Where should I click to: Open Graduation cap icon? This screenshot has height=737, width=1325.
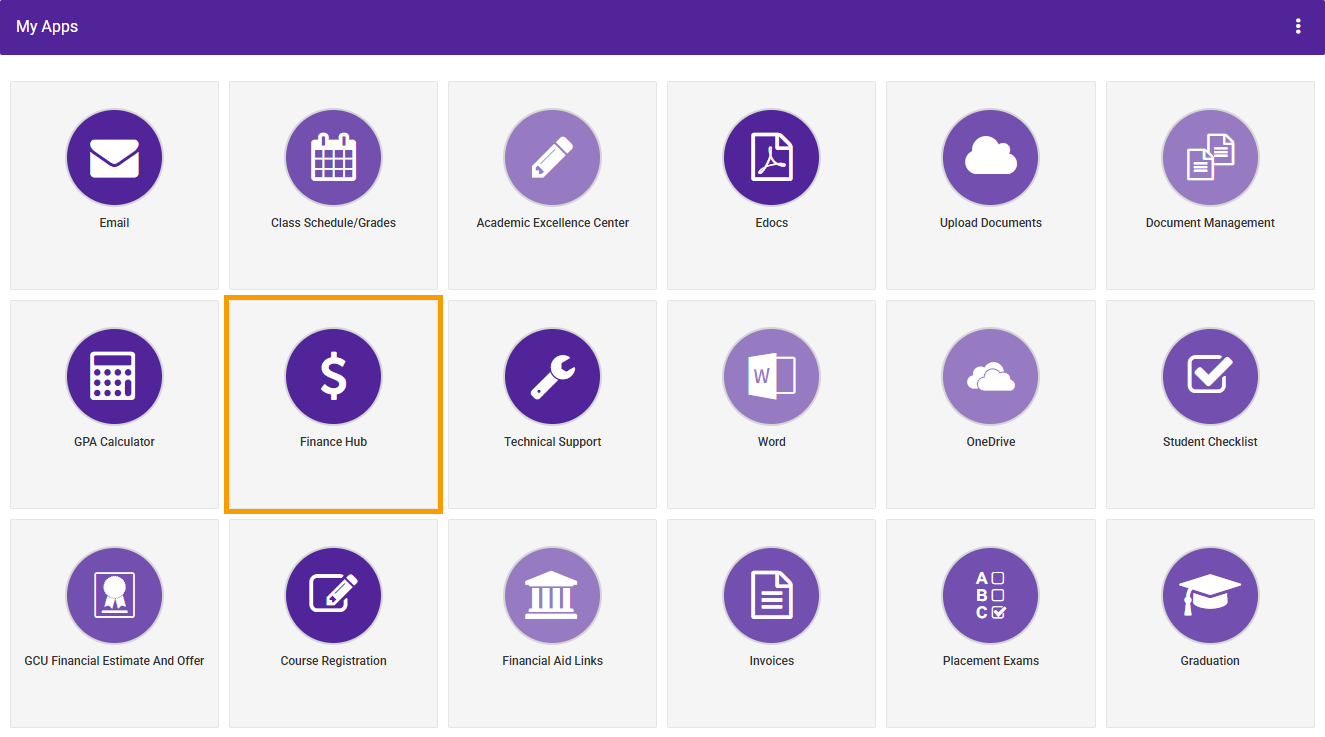[x=1210, y=596]
